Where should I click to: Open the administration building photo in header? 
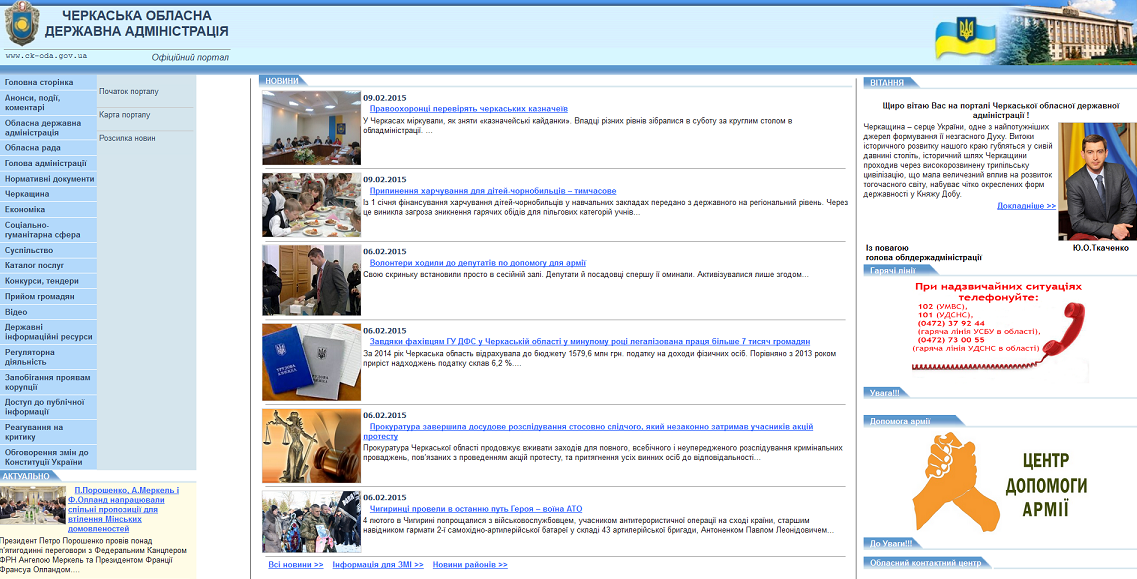click(1067, 34)
